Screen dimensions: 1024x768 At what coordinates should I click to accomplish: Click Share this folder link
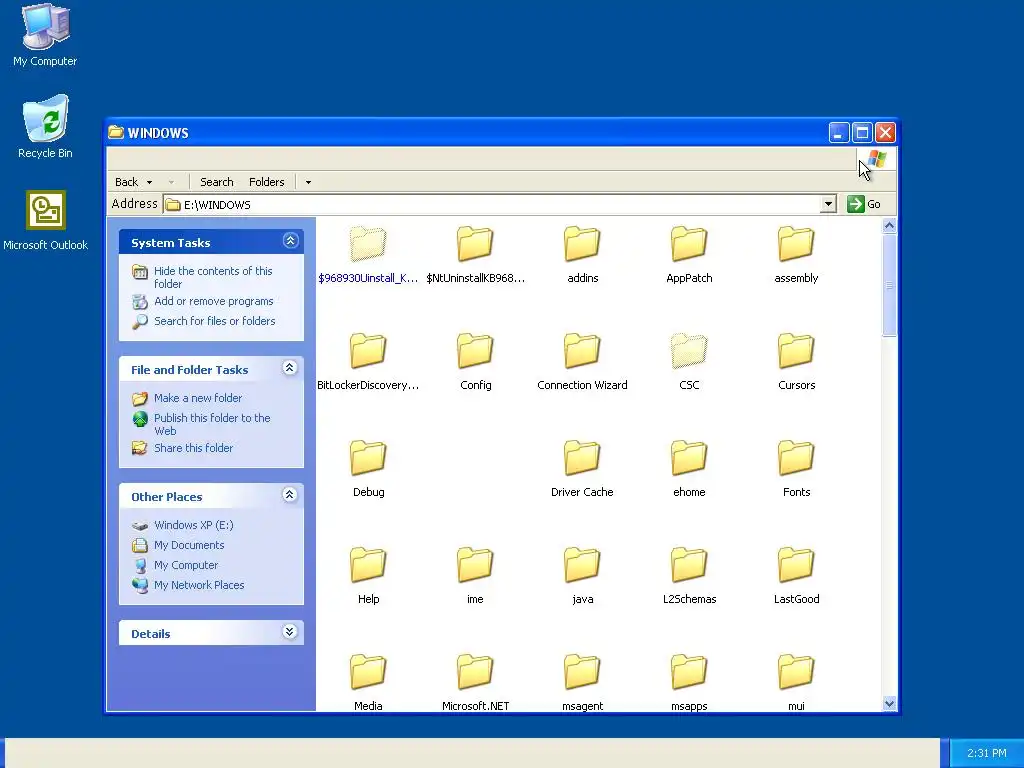click(193, 448)
